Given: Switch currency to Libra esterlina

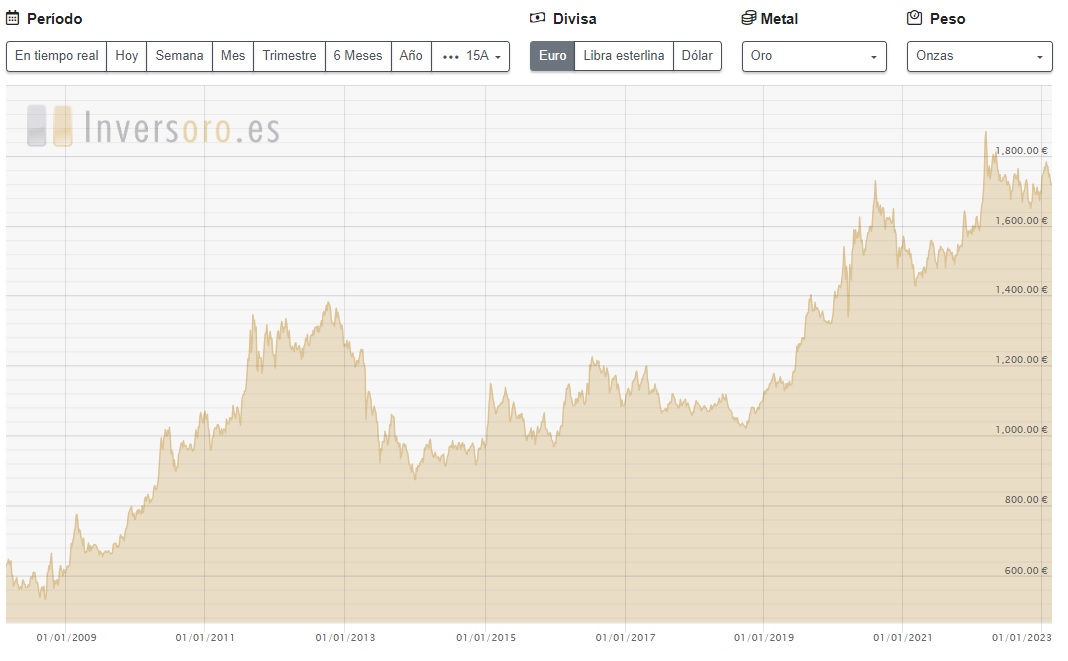Looking at the screenshot, I should click(623, 56).
